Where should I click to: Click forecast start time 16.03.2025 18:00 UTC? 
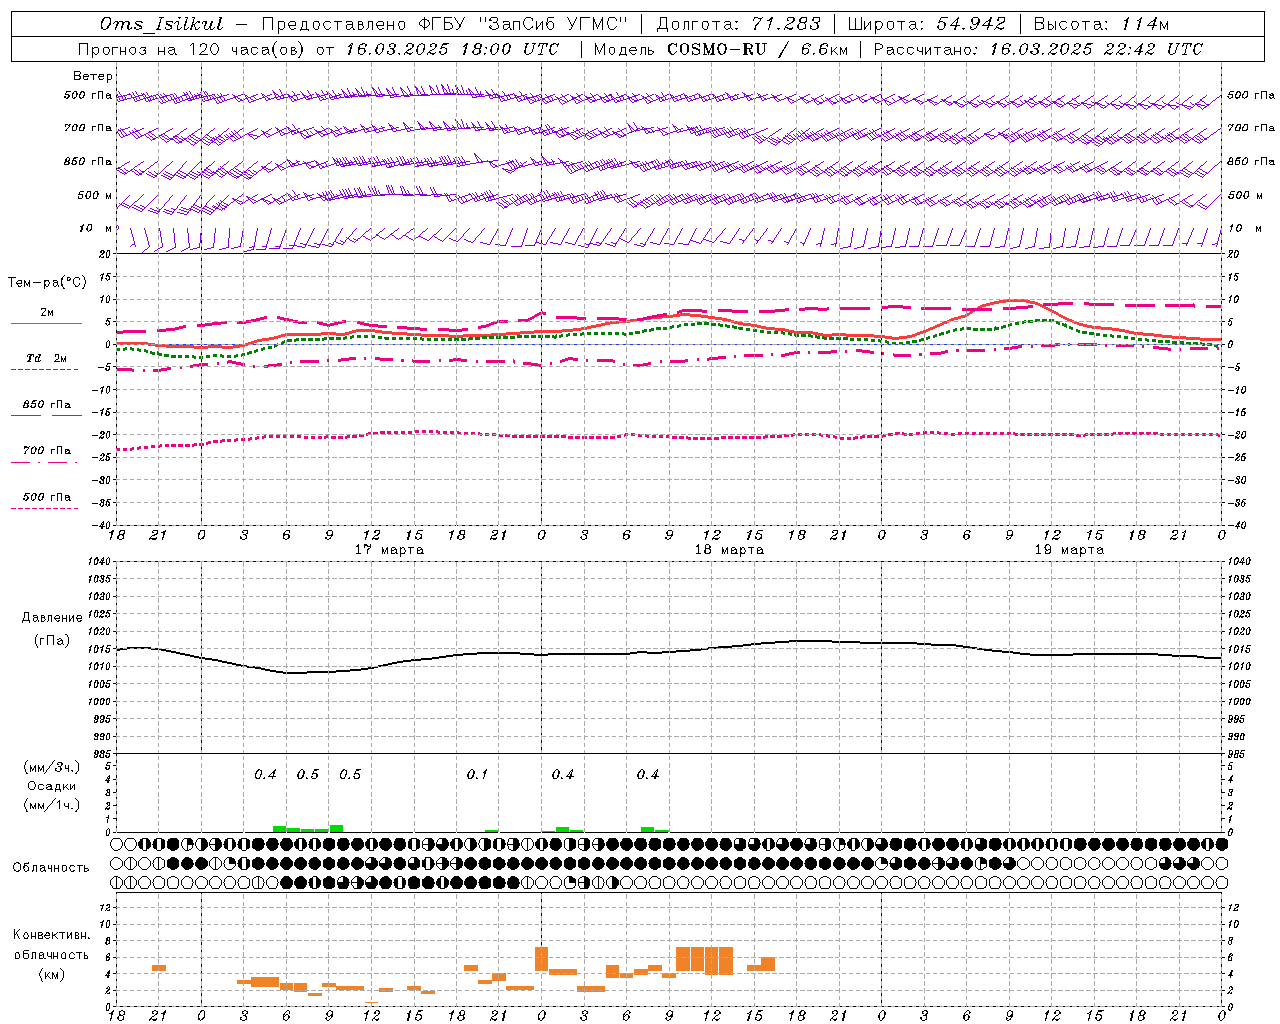tap(452, 49)
